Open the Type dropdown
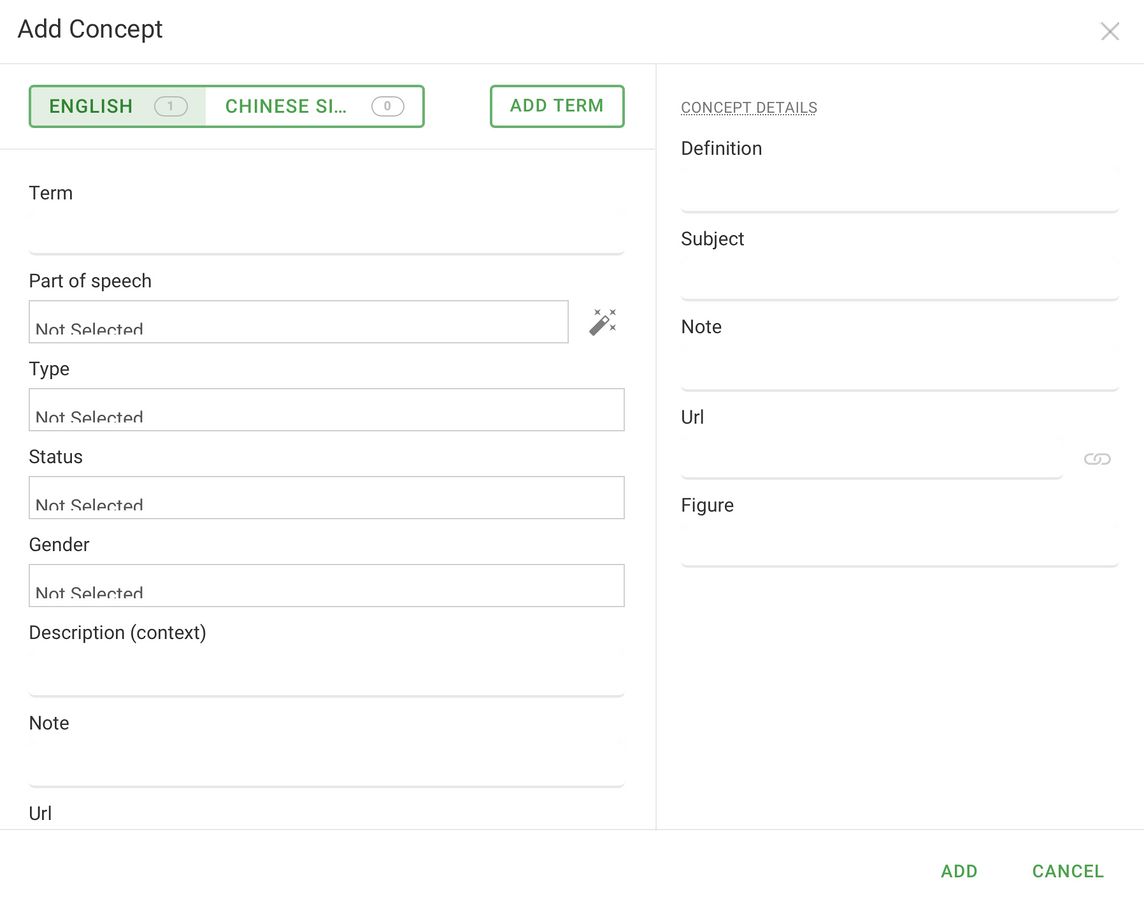Screen dimensions: 1144x899 [x=326, y=410]
